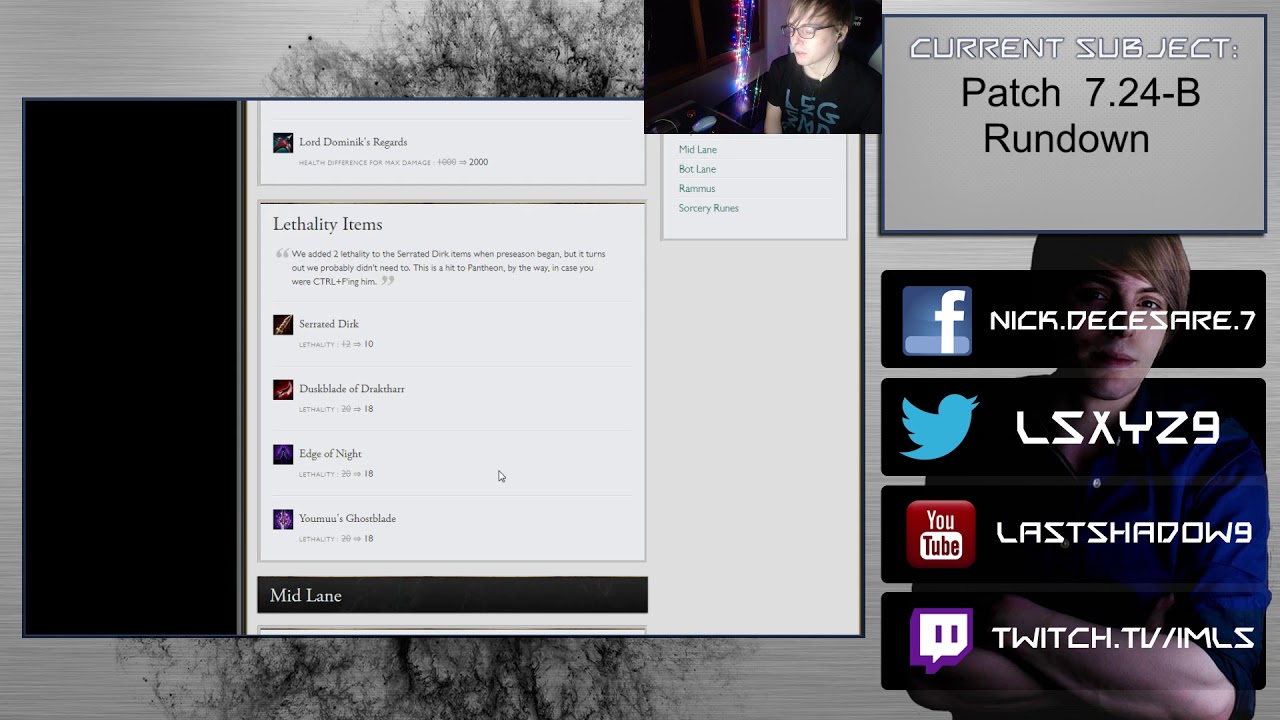Image resolution: width=1280 pixels, height=720 pixels.
Task: Open the Bot Lane sidebar link
Action: pyautogui.click(x=697, y=169)
